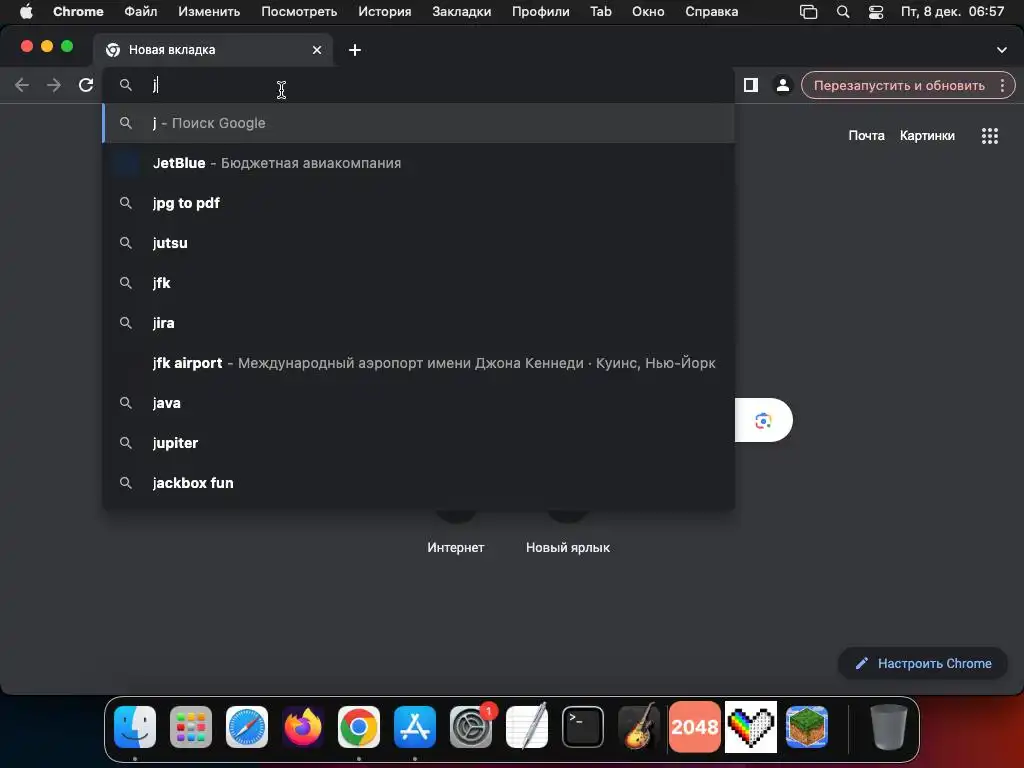This screenshot has width=1024, height=768.
Task: Open the rainbow heart pixel app
Action: (x=750, y=726)
